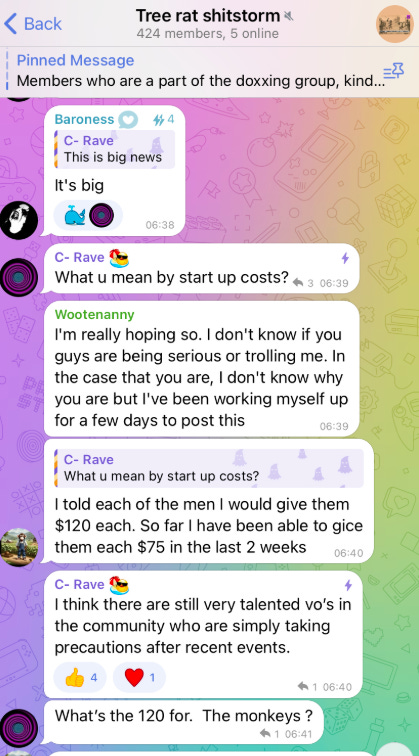Screen dimensions: 419x756
Task: Tap the lightning icon on the talented vo's message
Action: (x=348, y=585)
